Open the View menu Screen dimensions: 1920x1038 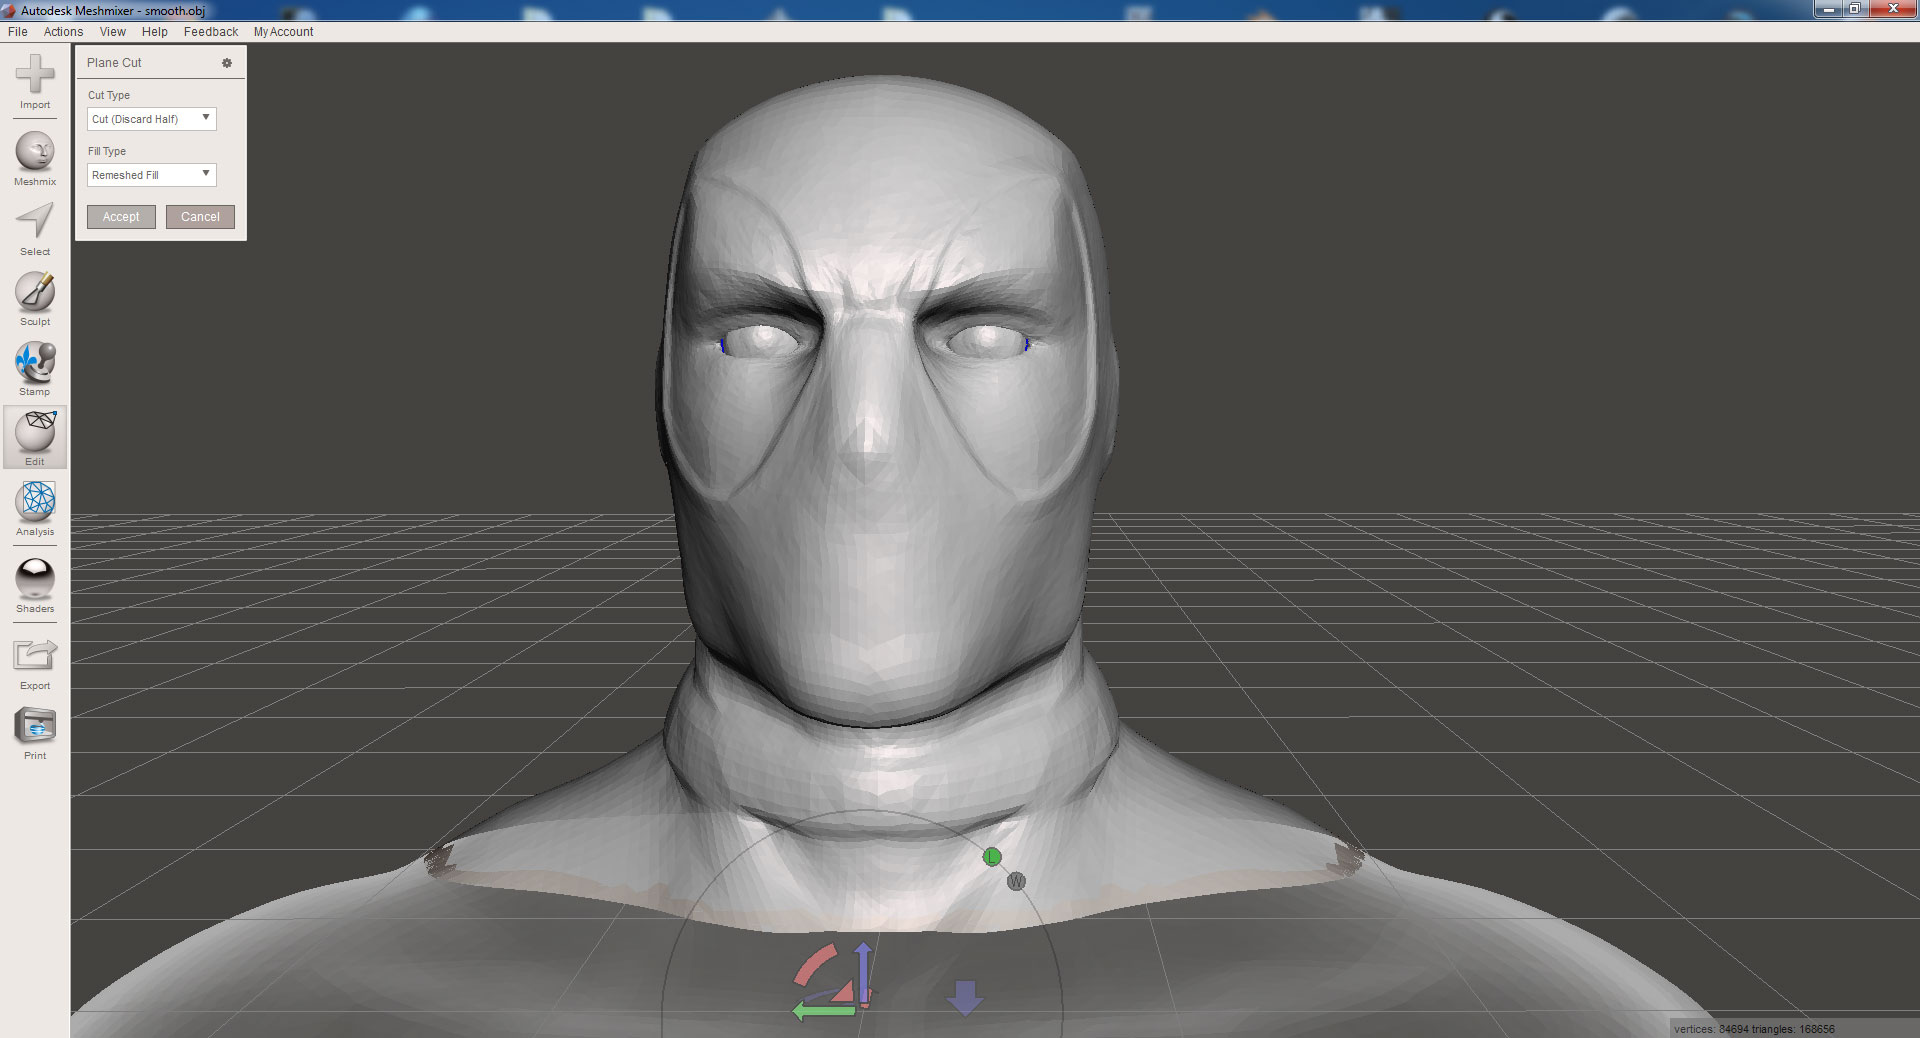(113, 32)
